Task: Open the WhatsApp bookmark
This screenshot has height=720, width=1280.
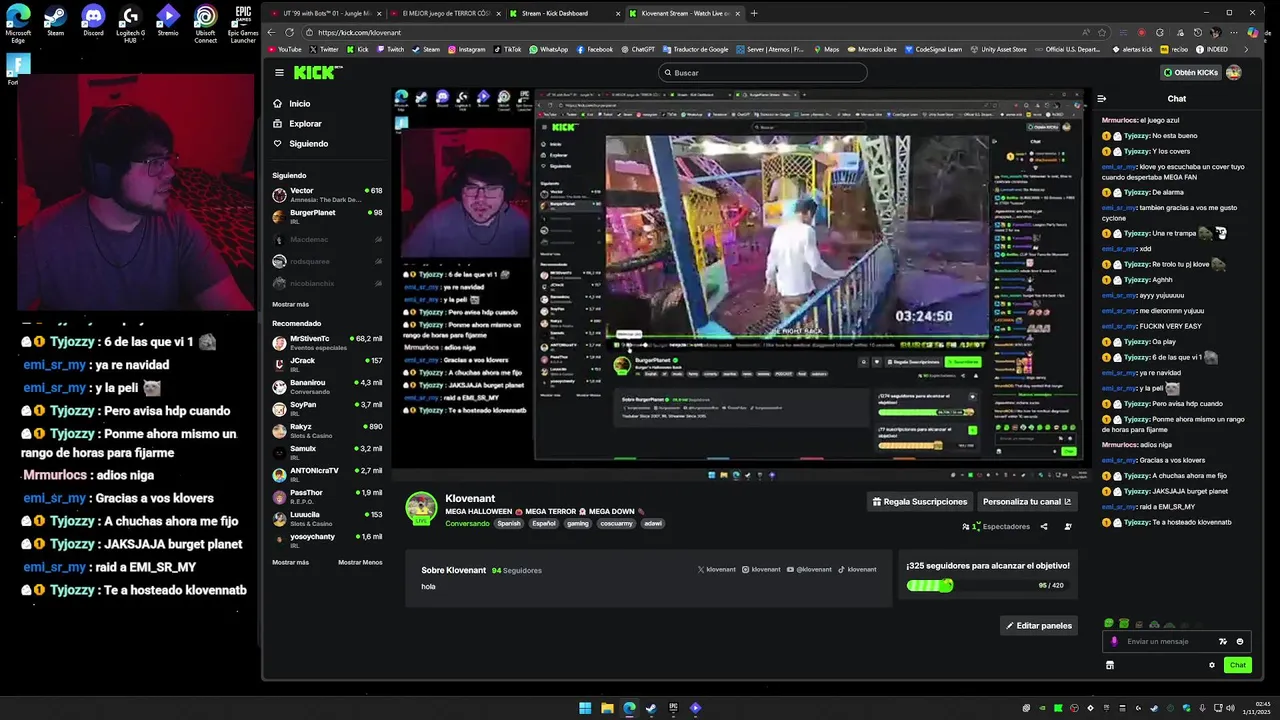Action: tap(548, 49)
